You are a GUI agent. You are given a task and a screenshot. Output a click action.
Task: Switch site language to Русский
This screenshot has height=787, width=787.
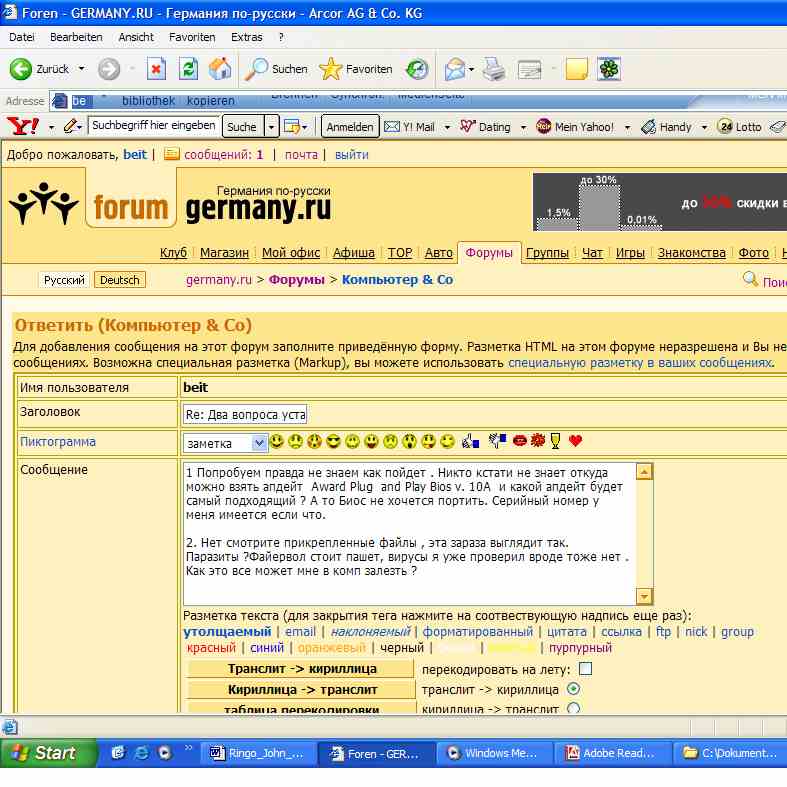tap(64, 280)
